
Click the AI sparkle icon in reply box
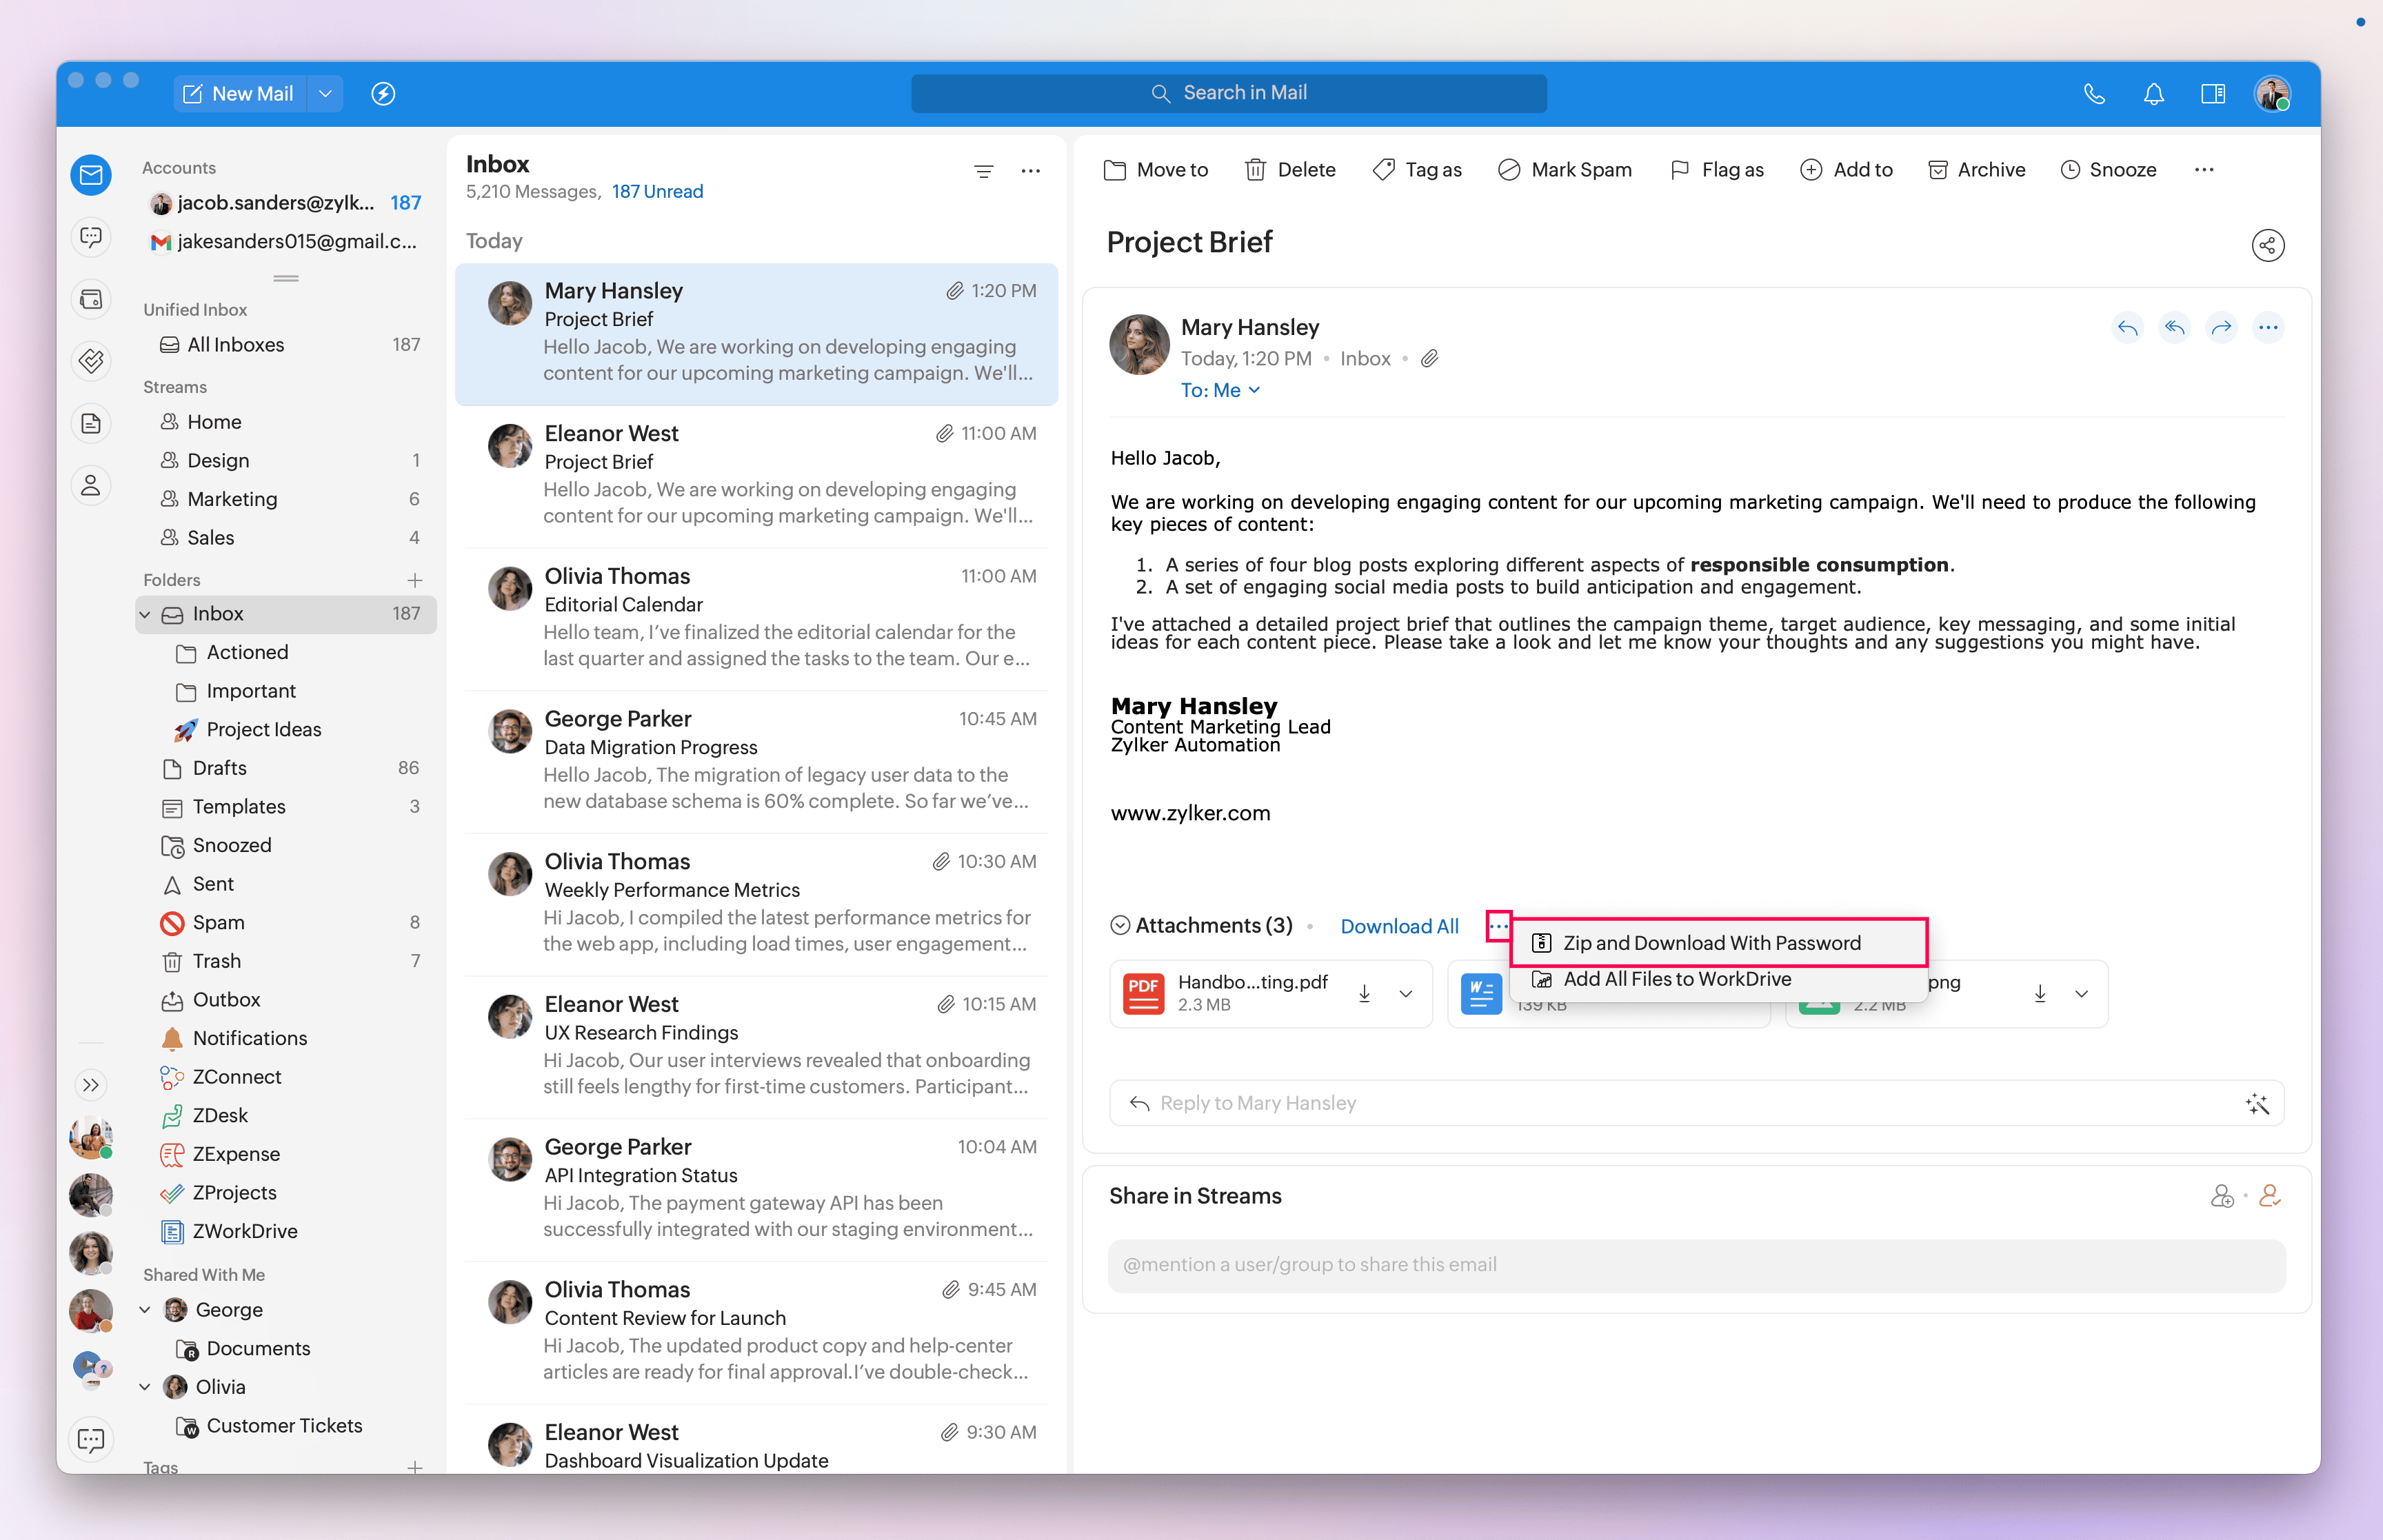pos(2257,1103)
